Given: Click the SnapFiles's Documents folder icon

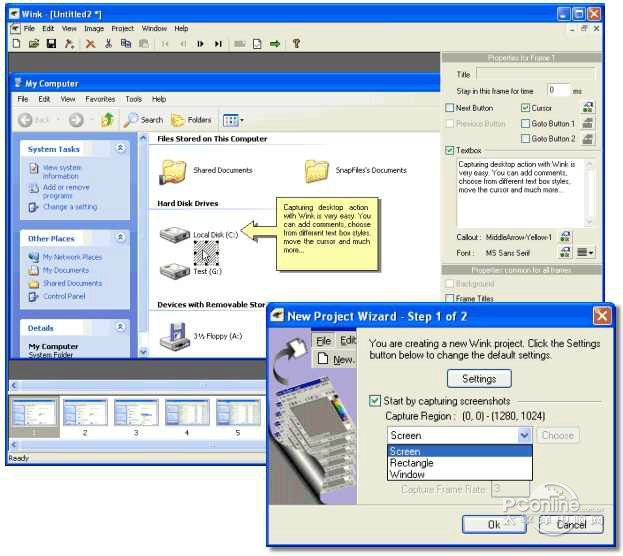Looking at the screenshot, I should coord(317,171).
